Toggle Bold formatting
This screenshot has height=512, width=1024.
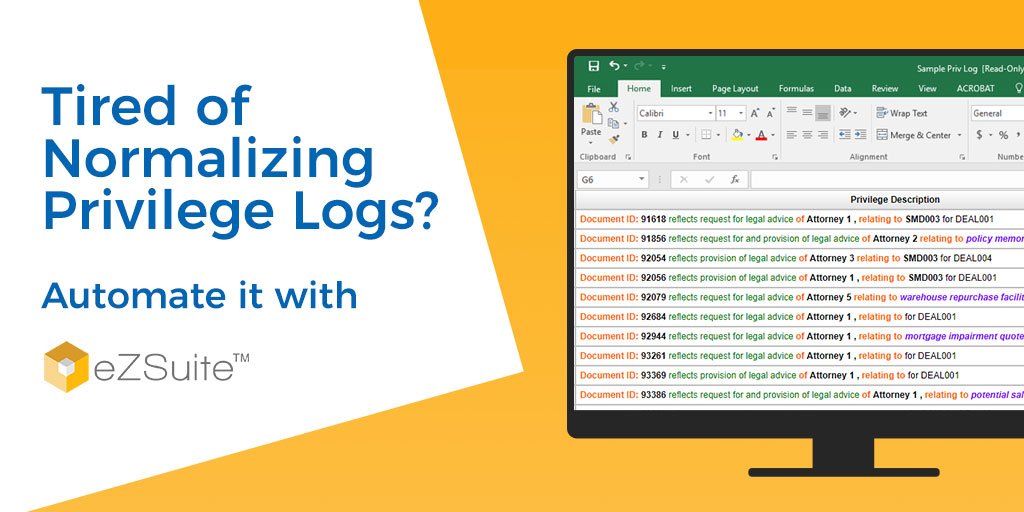[644, 135]
